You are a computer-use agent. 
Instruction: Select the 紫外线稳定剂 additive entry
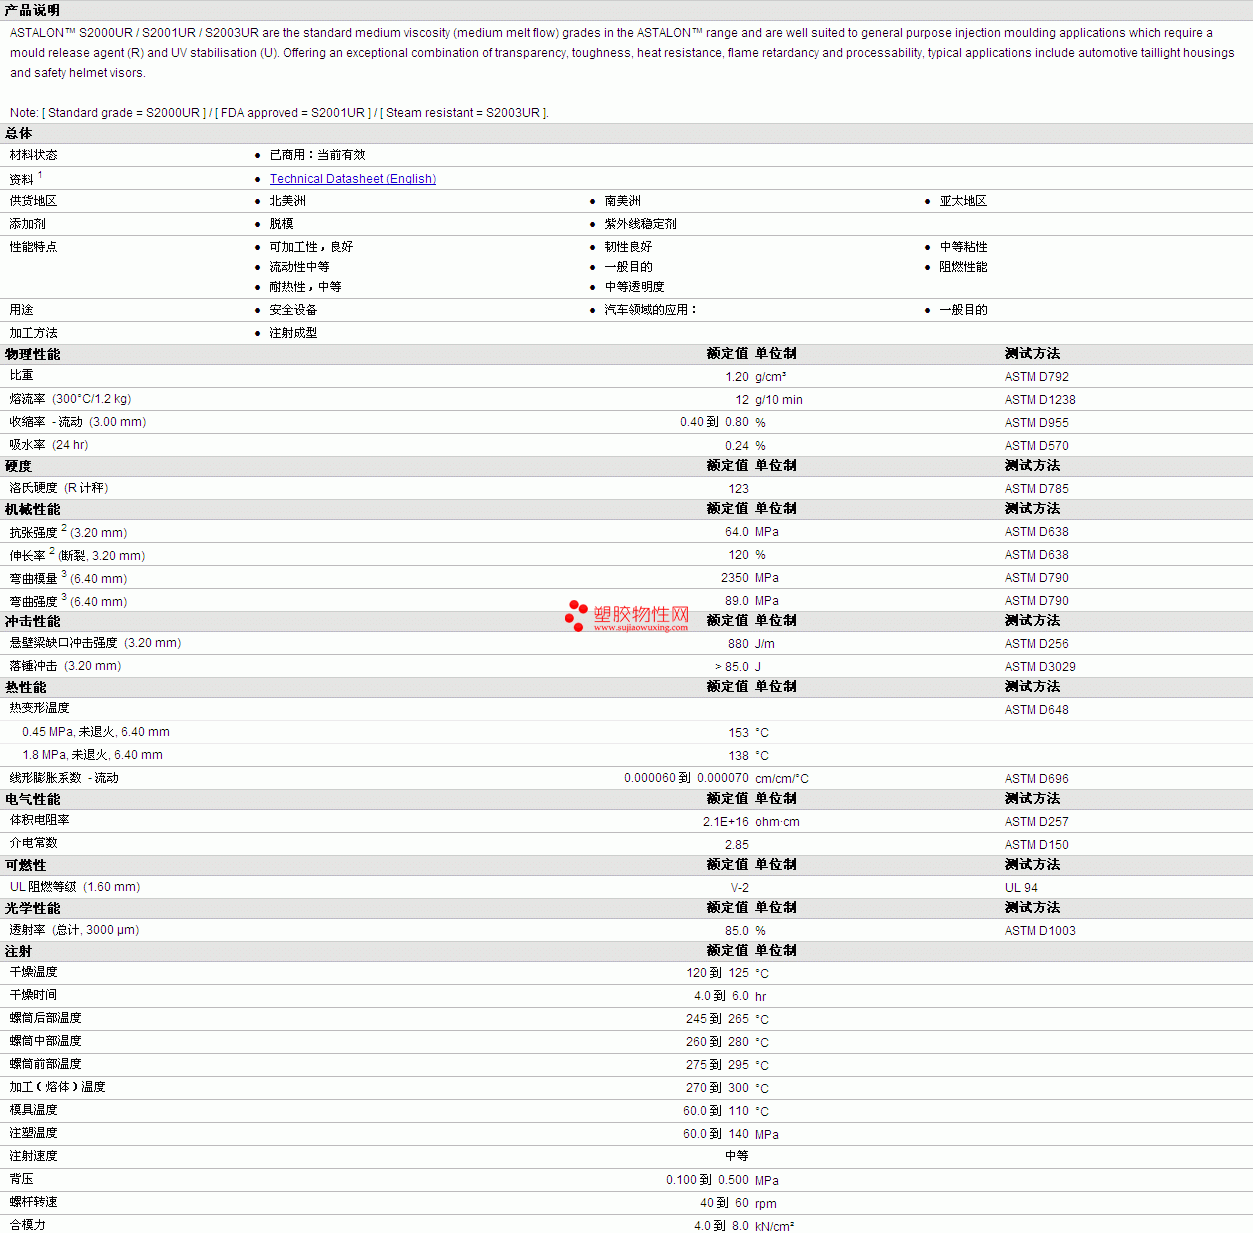(x=640, y=224)
